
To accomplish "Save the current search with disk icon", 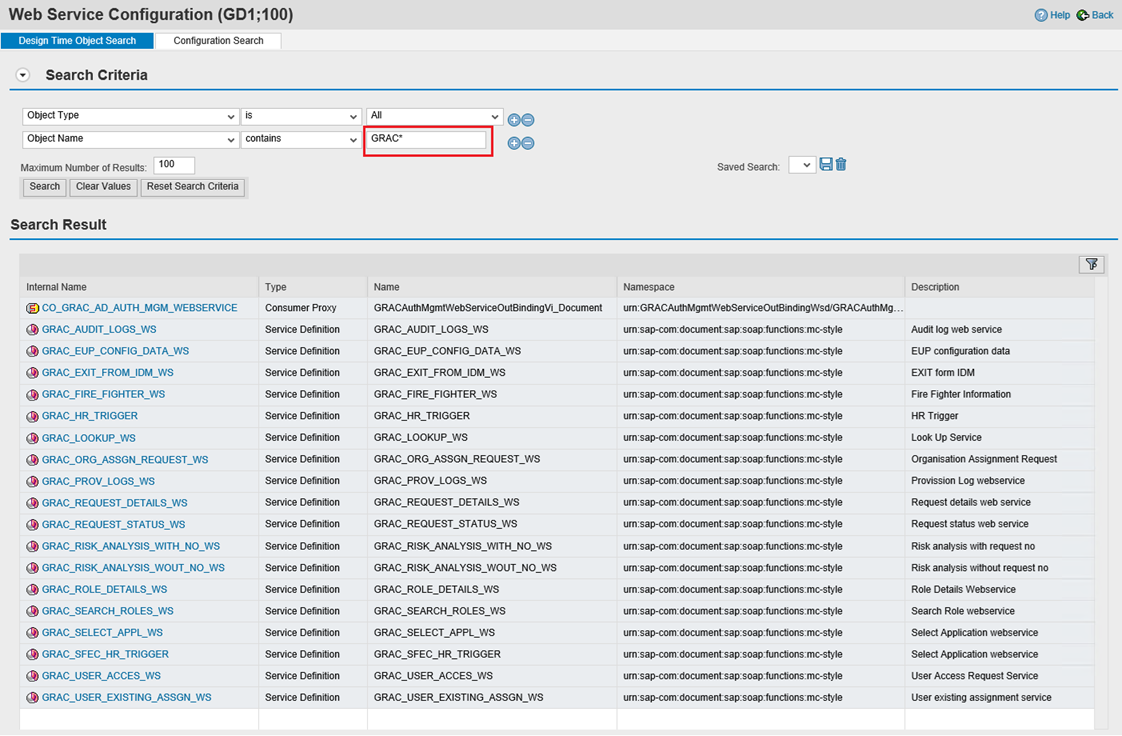I will pos(826,165).
